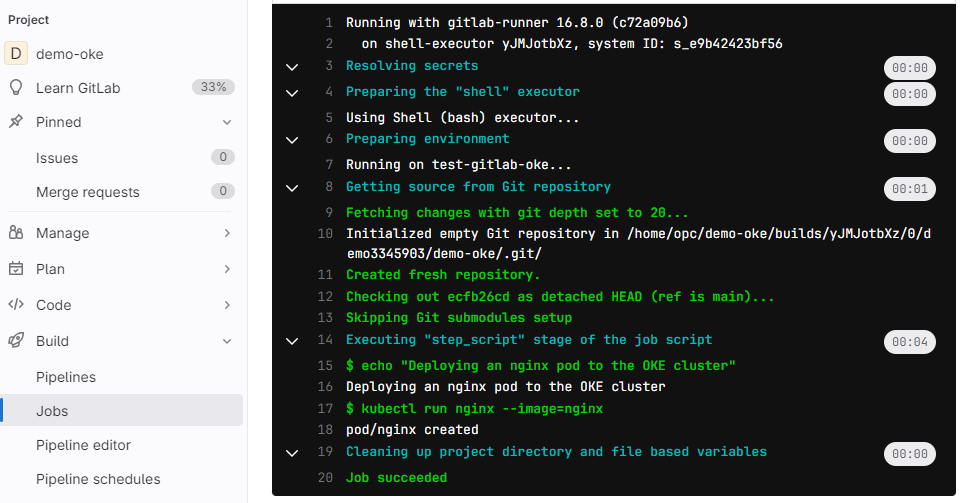Click "Using Shell (bash) executor..." line
The width and height of the screenshot is (964, 503).
(462, 117)
